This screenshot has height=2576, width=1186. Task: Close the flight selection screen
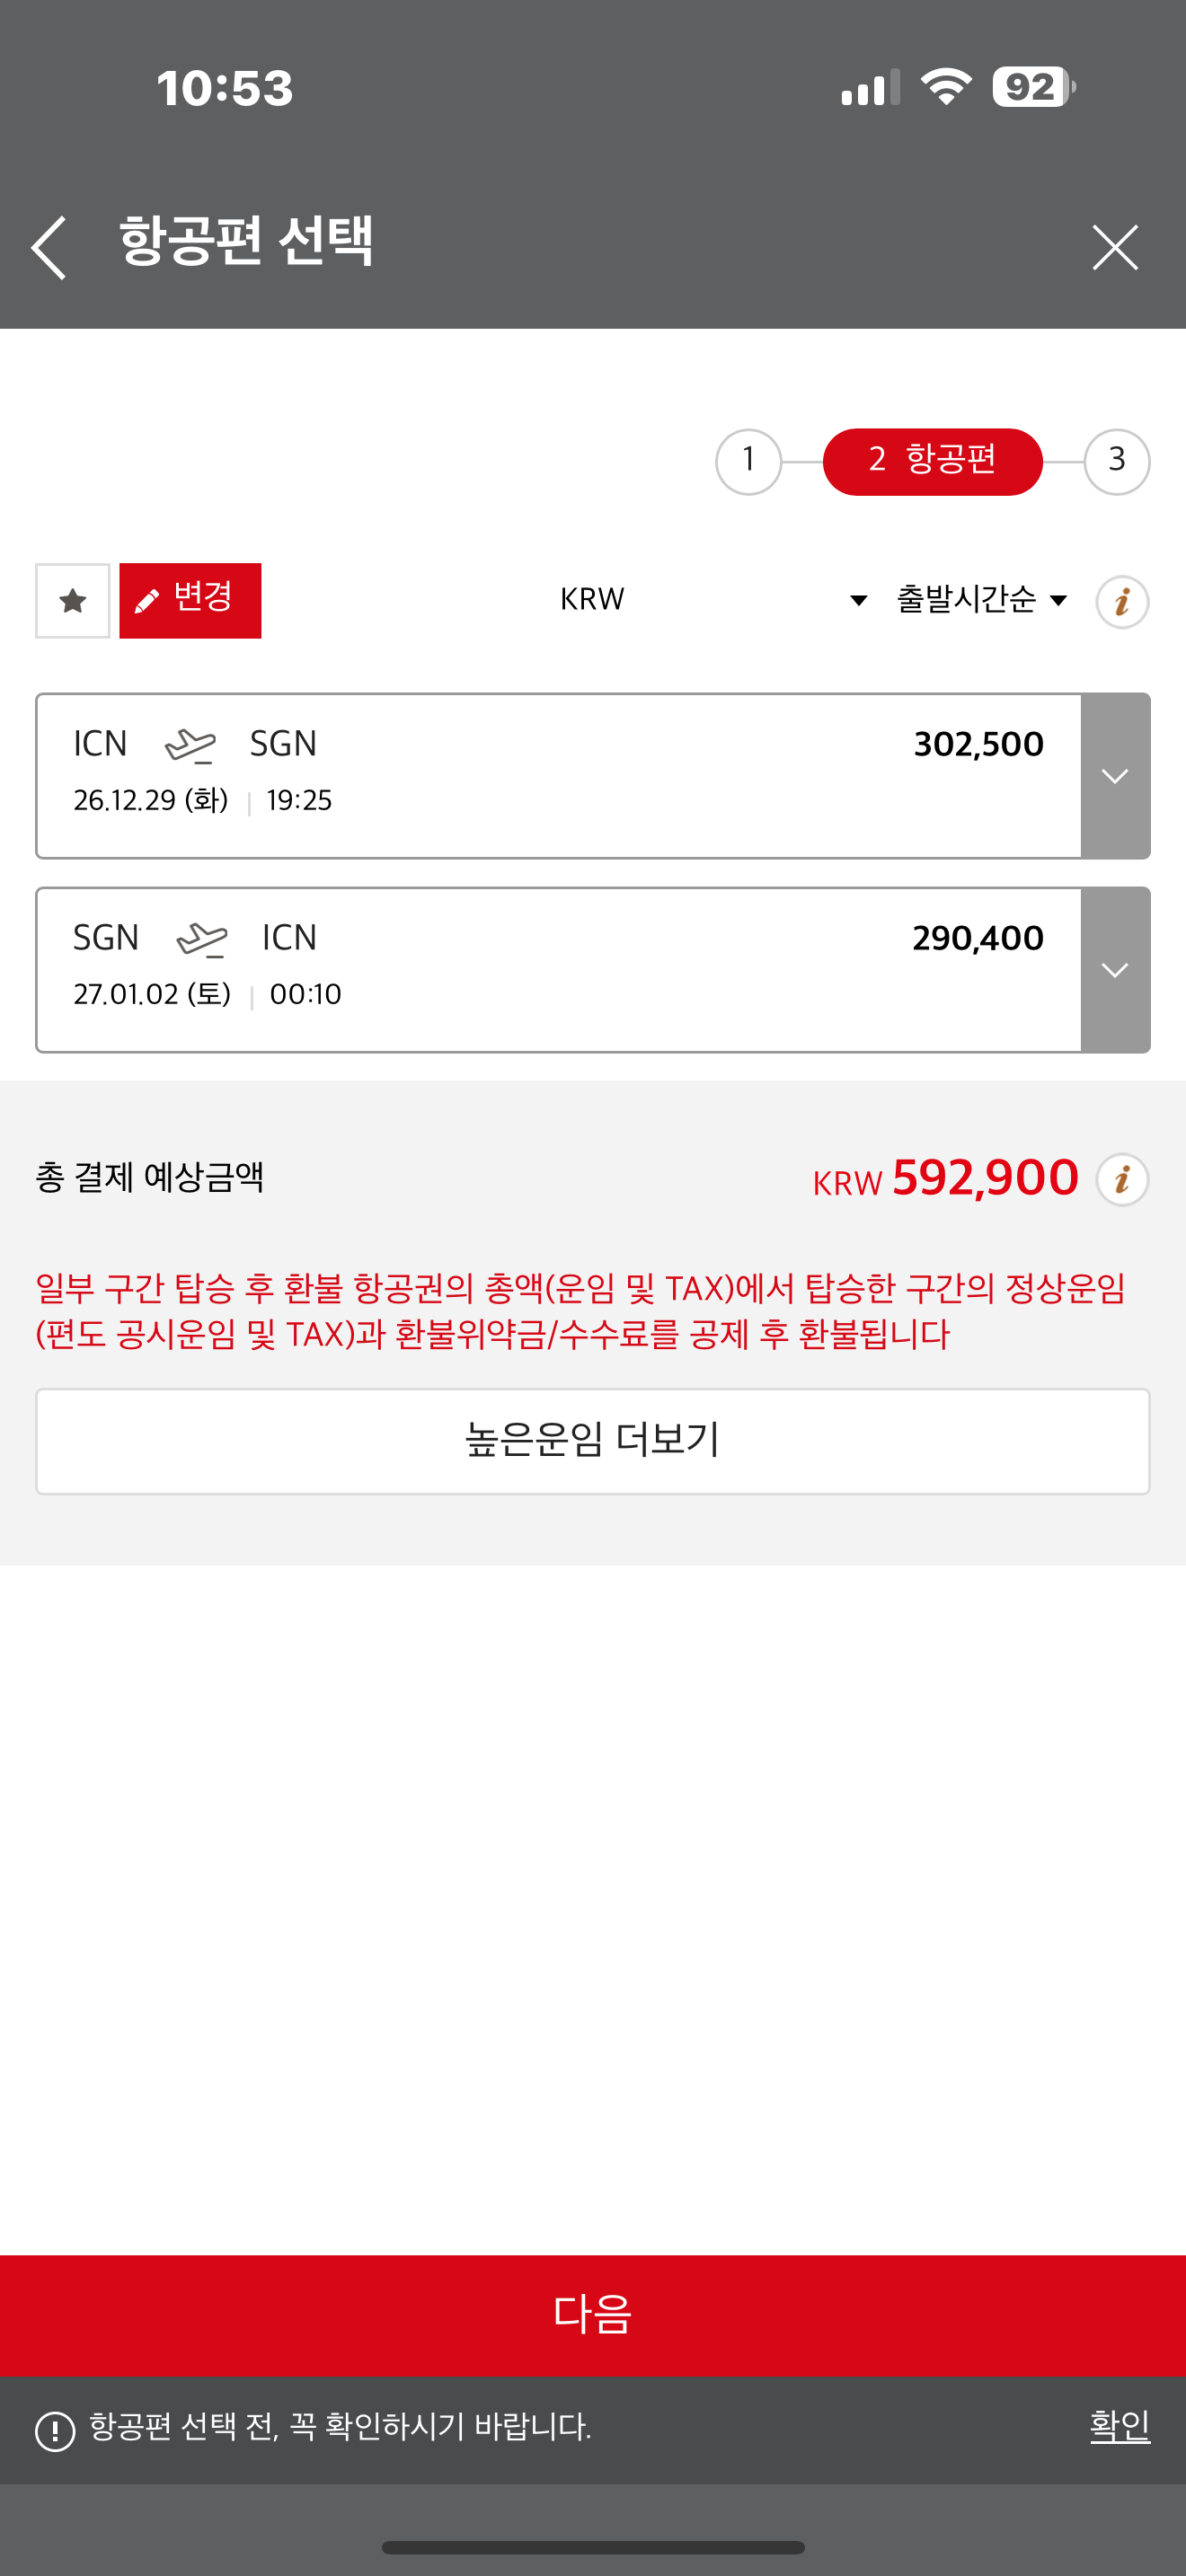(x=1114, y=247)
